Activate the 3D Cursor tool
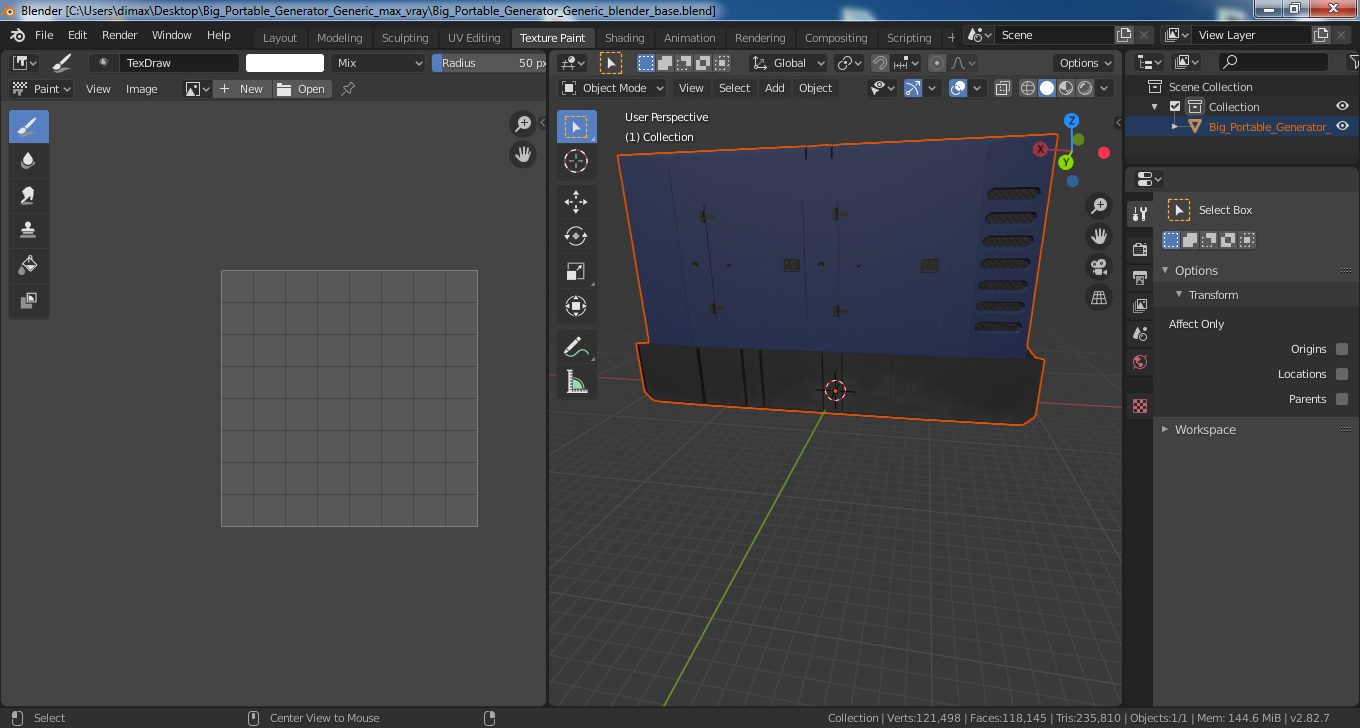The height and width of the screenshot is (728, 1360). point(576,161)
